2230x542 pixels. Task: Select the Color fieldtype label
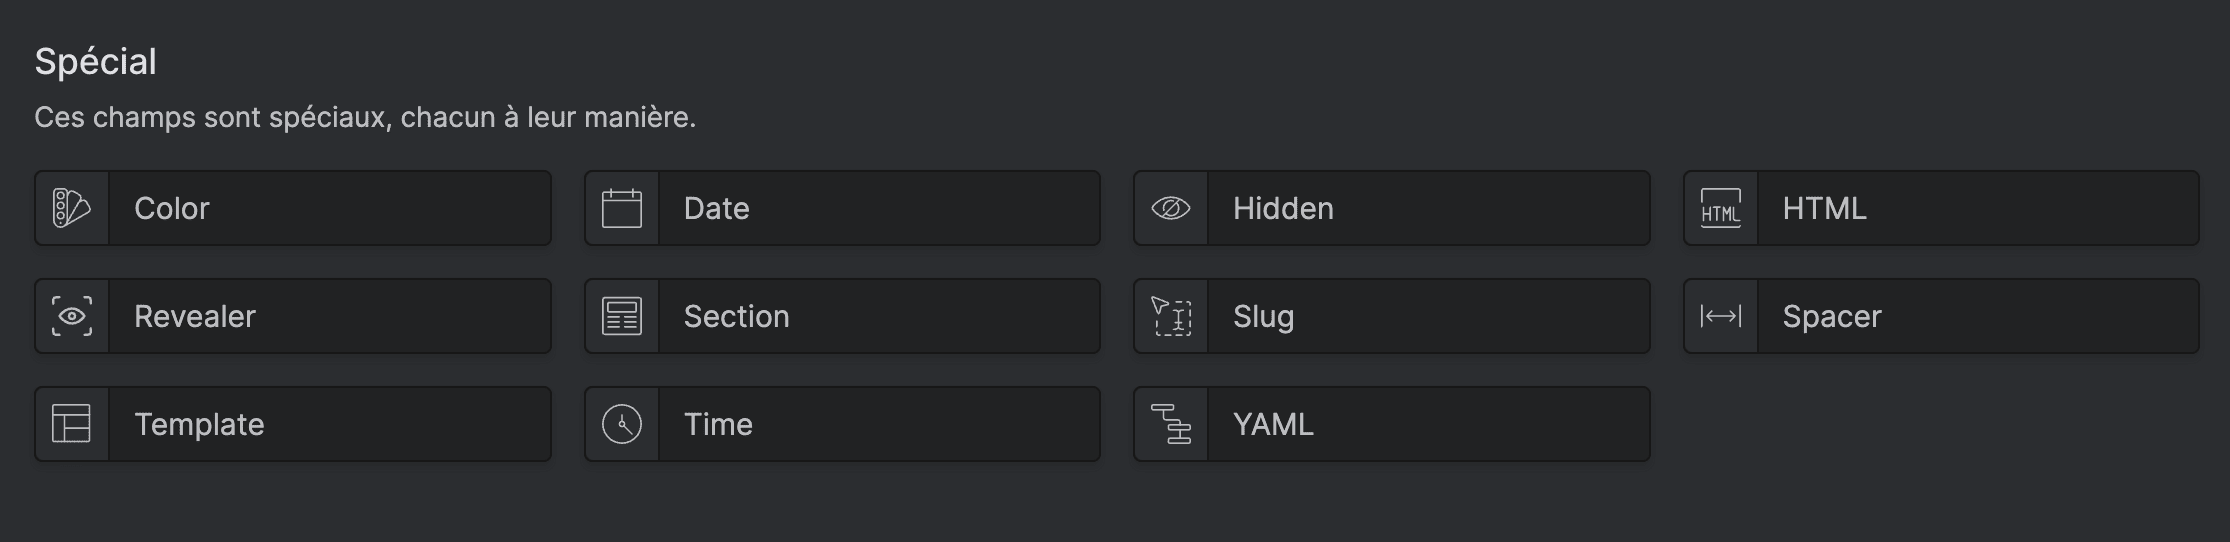[x=172, y=208]
